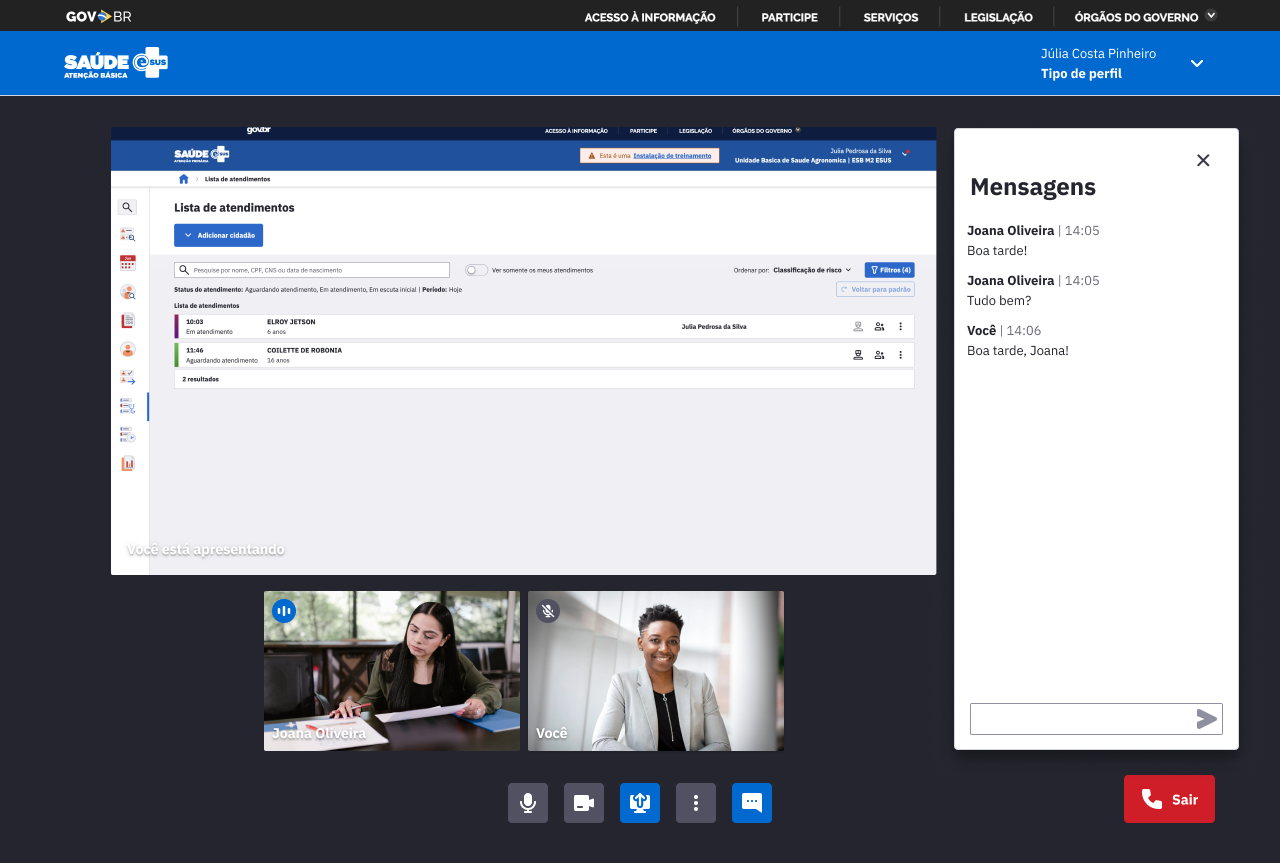Open more options on ELROY JETSON row
Image resolution: width=1280 pixels, height=863 pixels.
pos(900,326)
